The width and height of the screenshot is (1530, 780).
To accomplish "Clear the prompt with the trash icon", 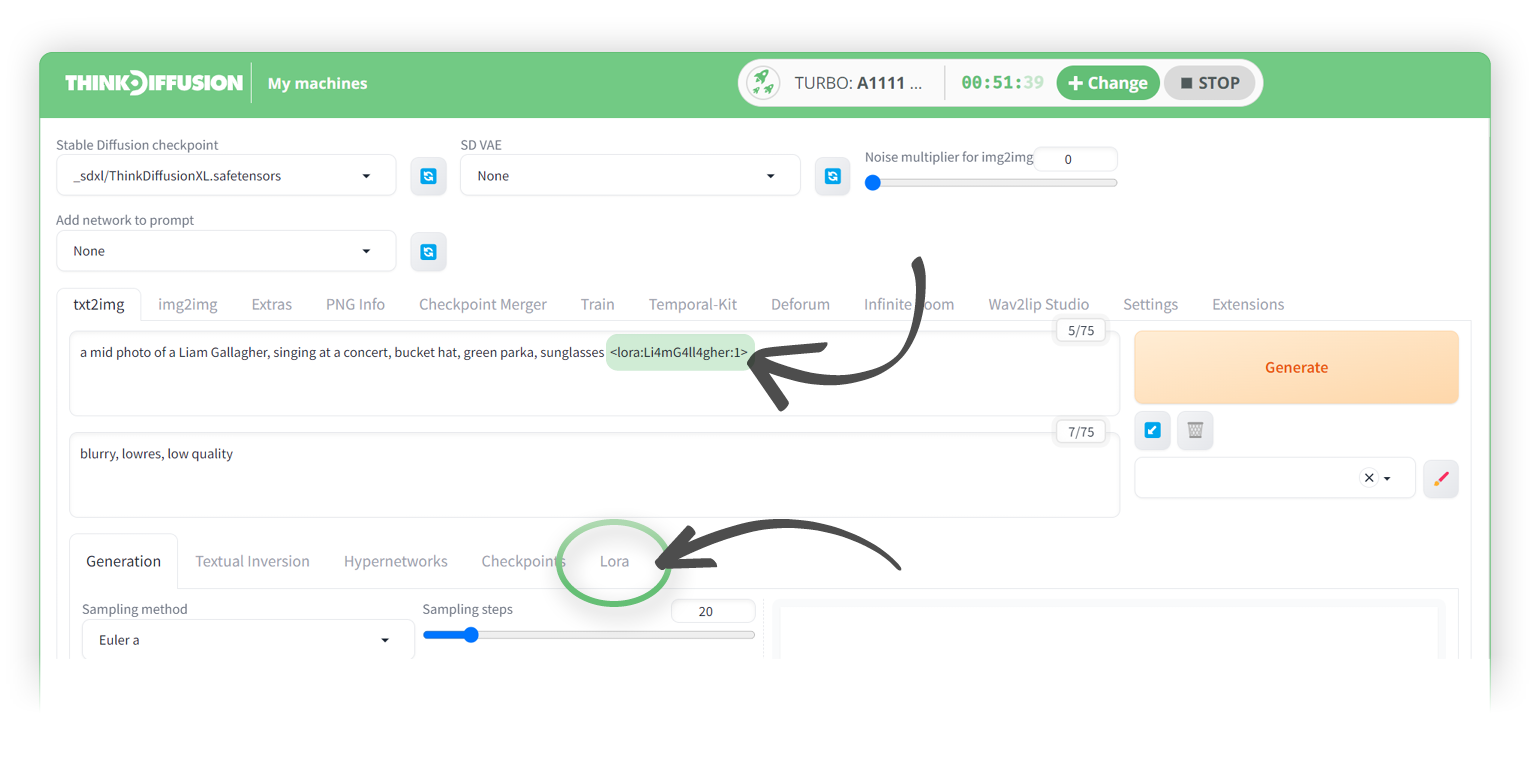I will pyautogui.click(x=1195, y=430).
